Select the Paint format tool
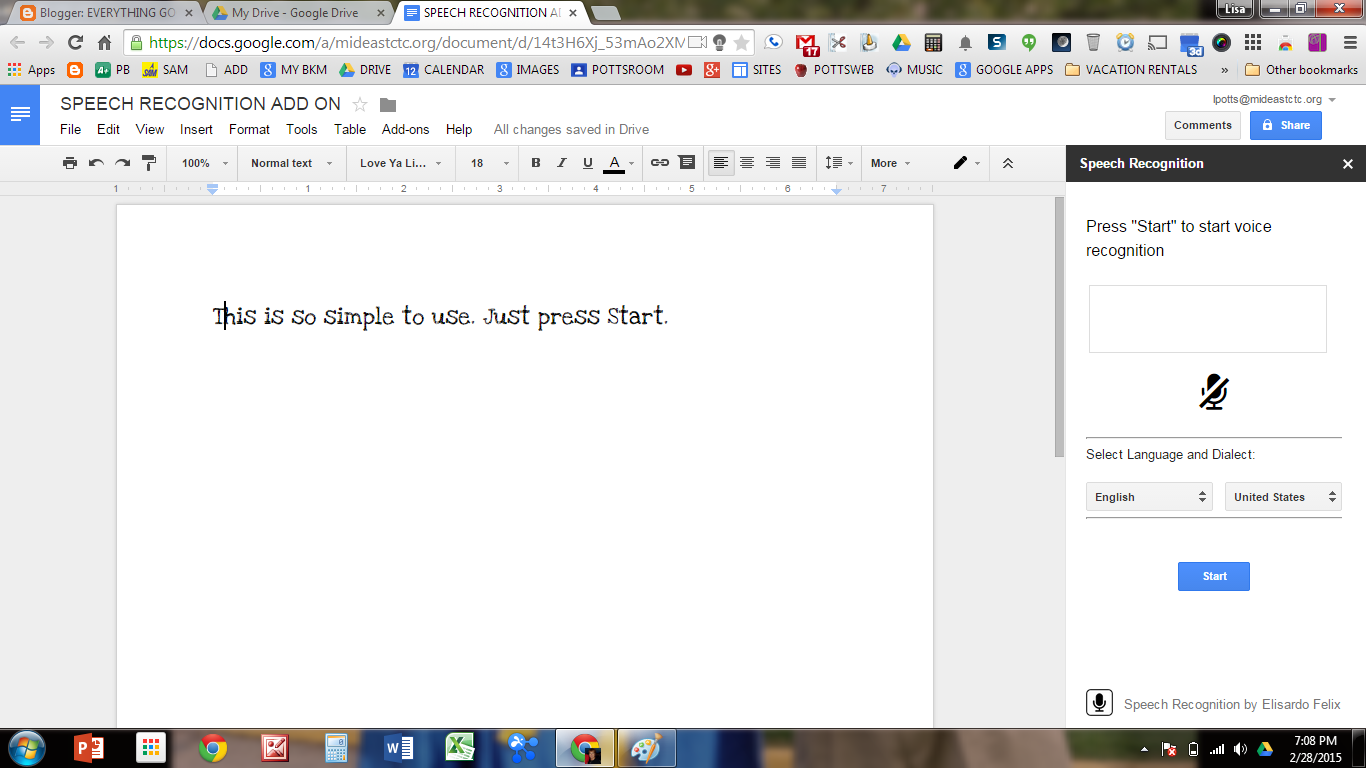 coord(148,163)
